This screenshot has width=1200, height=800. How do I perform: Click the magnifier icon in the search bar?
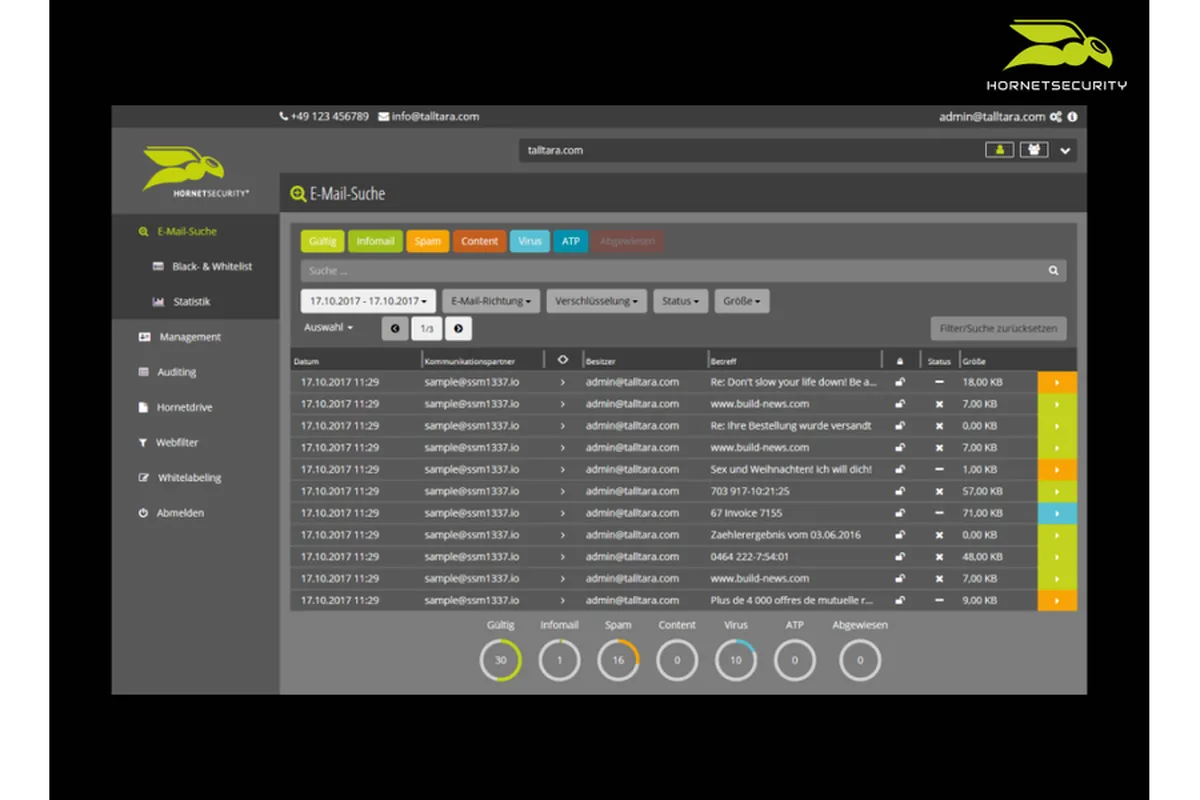tap(1053, 270)
